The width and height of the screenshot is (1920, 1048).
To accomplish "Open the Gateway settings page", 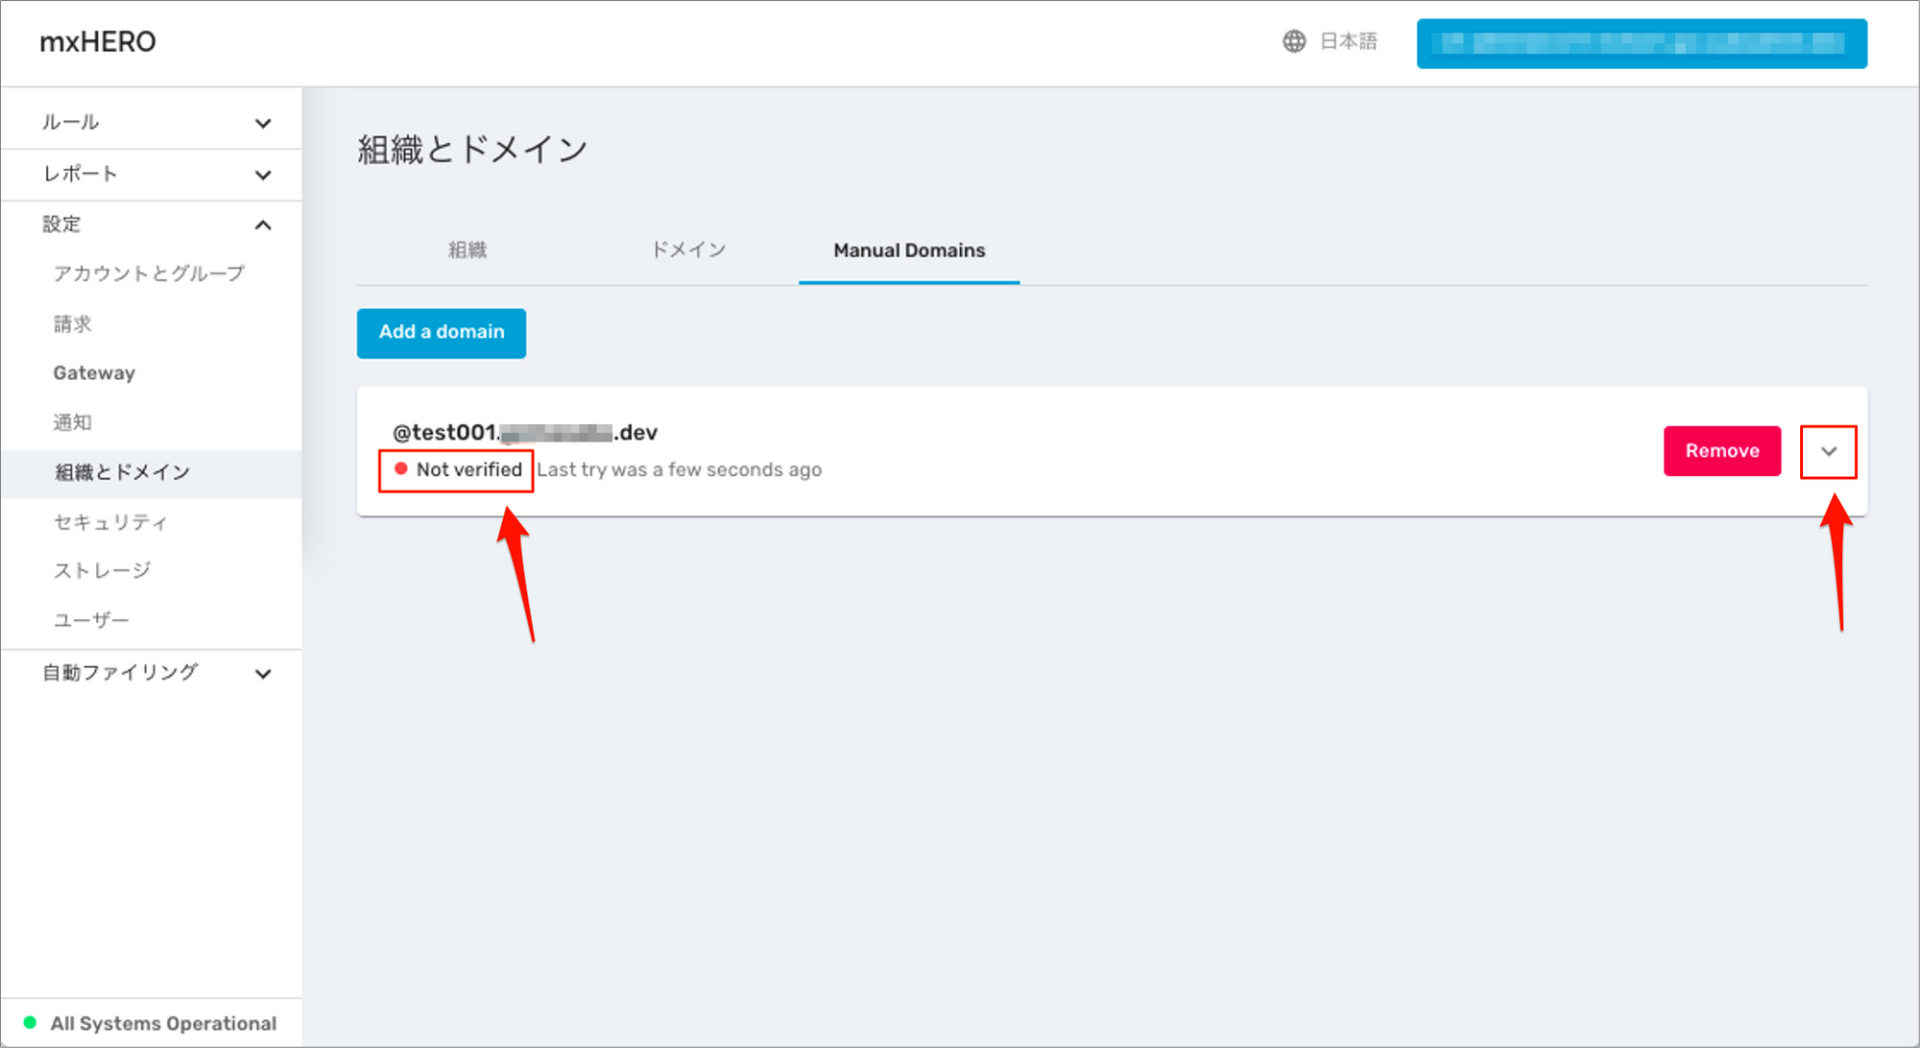I will 93,373.
